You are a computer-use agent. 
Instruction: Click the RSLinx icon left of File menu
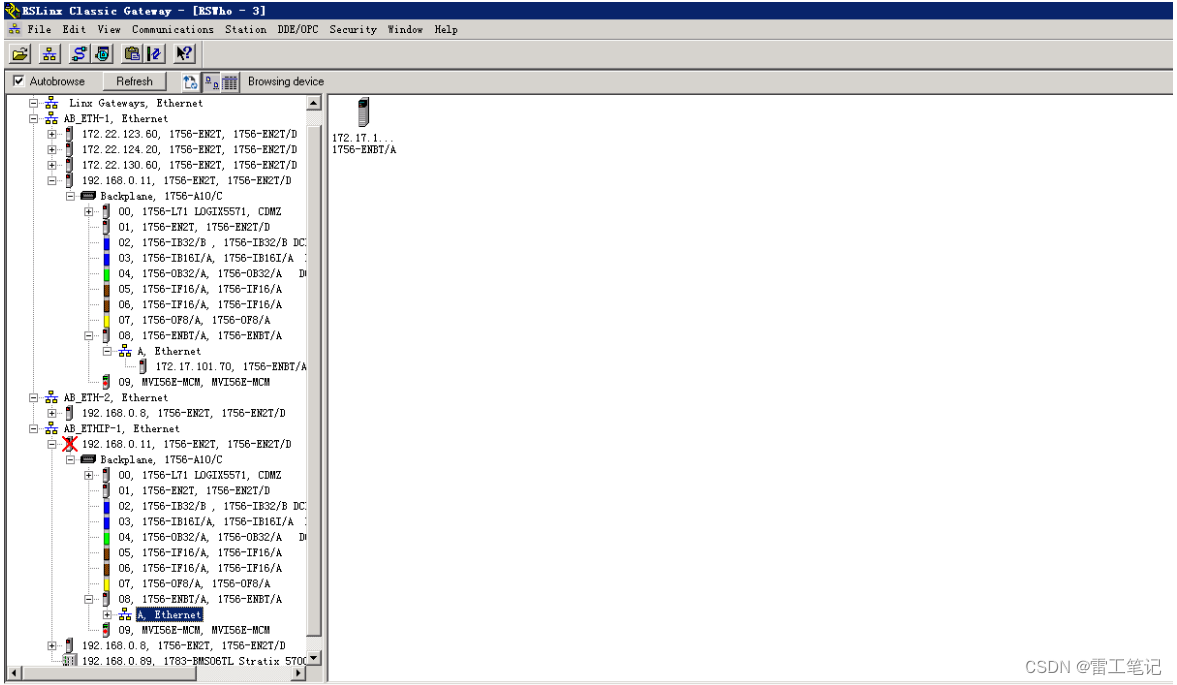click(14, 29)
